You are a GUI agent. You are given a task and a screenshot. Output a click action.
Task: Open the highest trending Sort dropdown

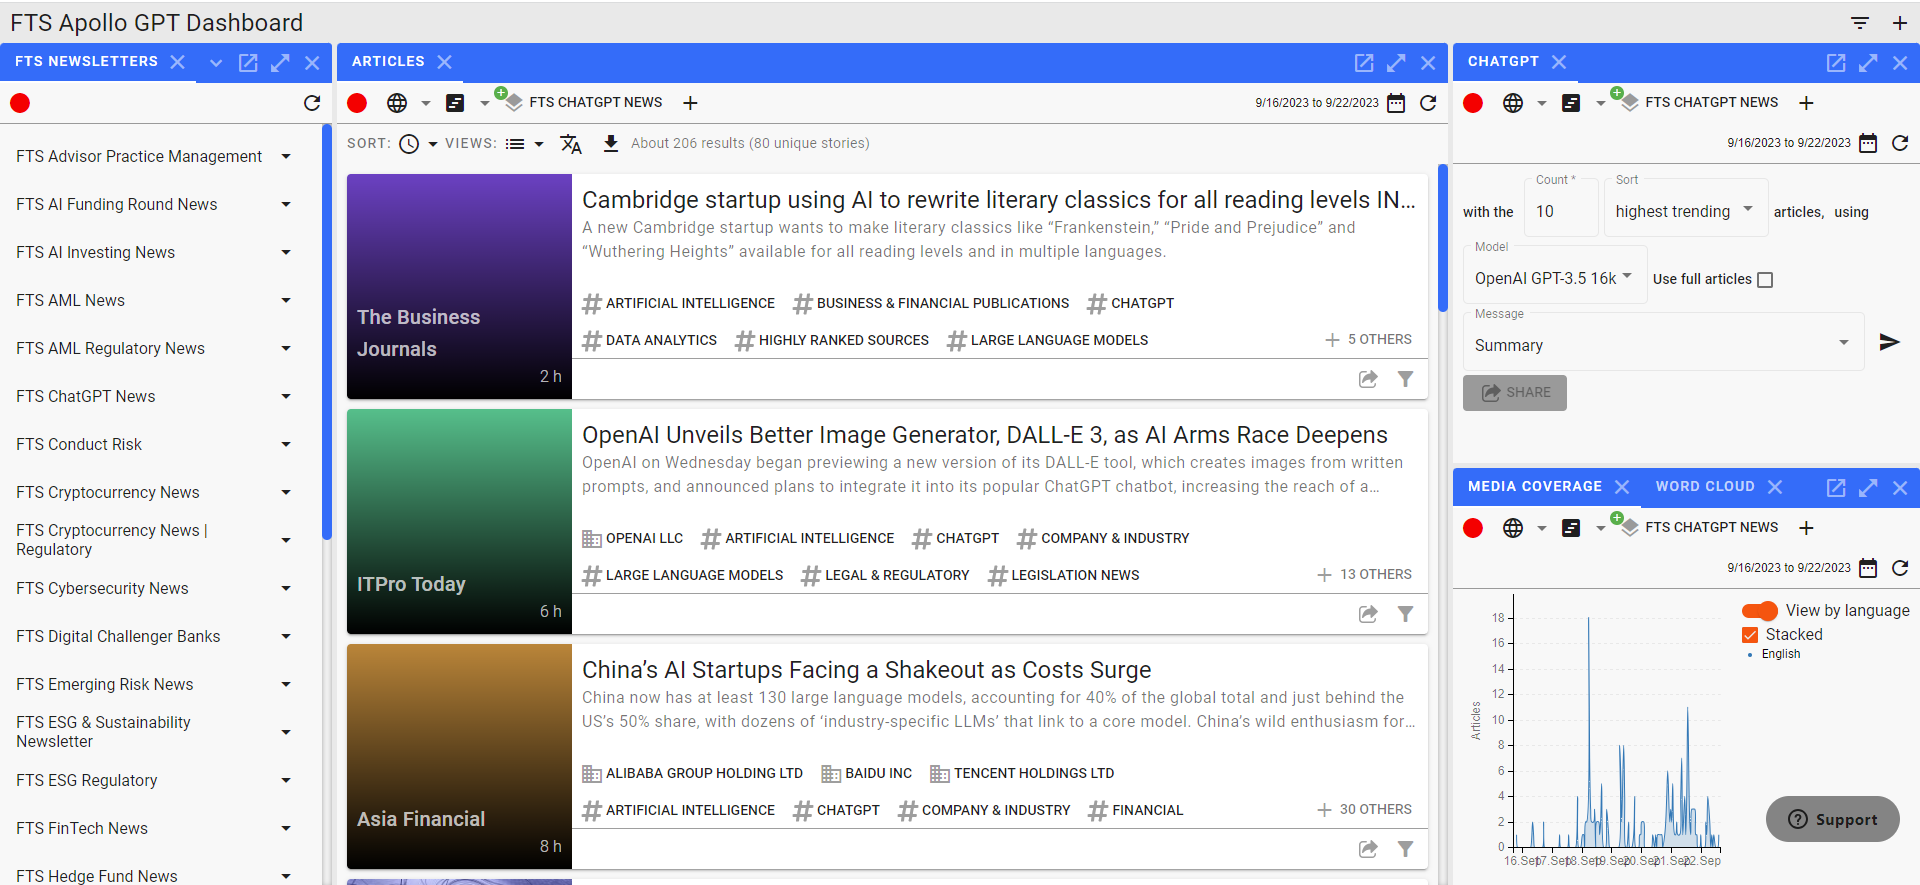(1686, 208)
